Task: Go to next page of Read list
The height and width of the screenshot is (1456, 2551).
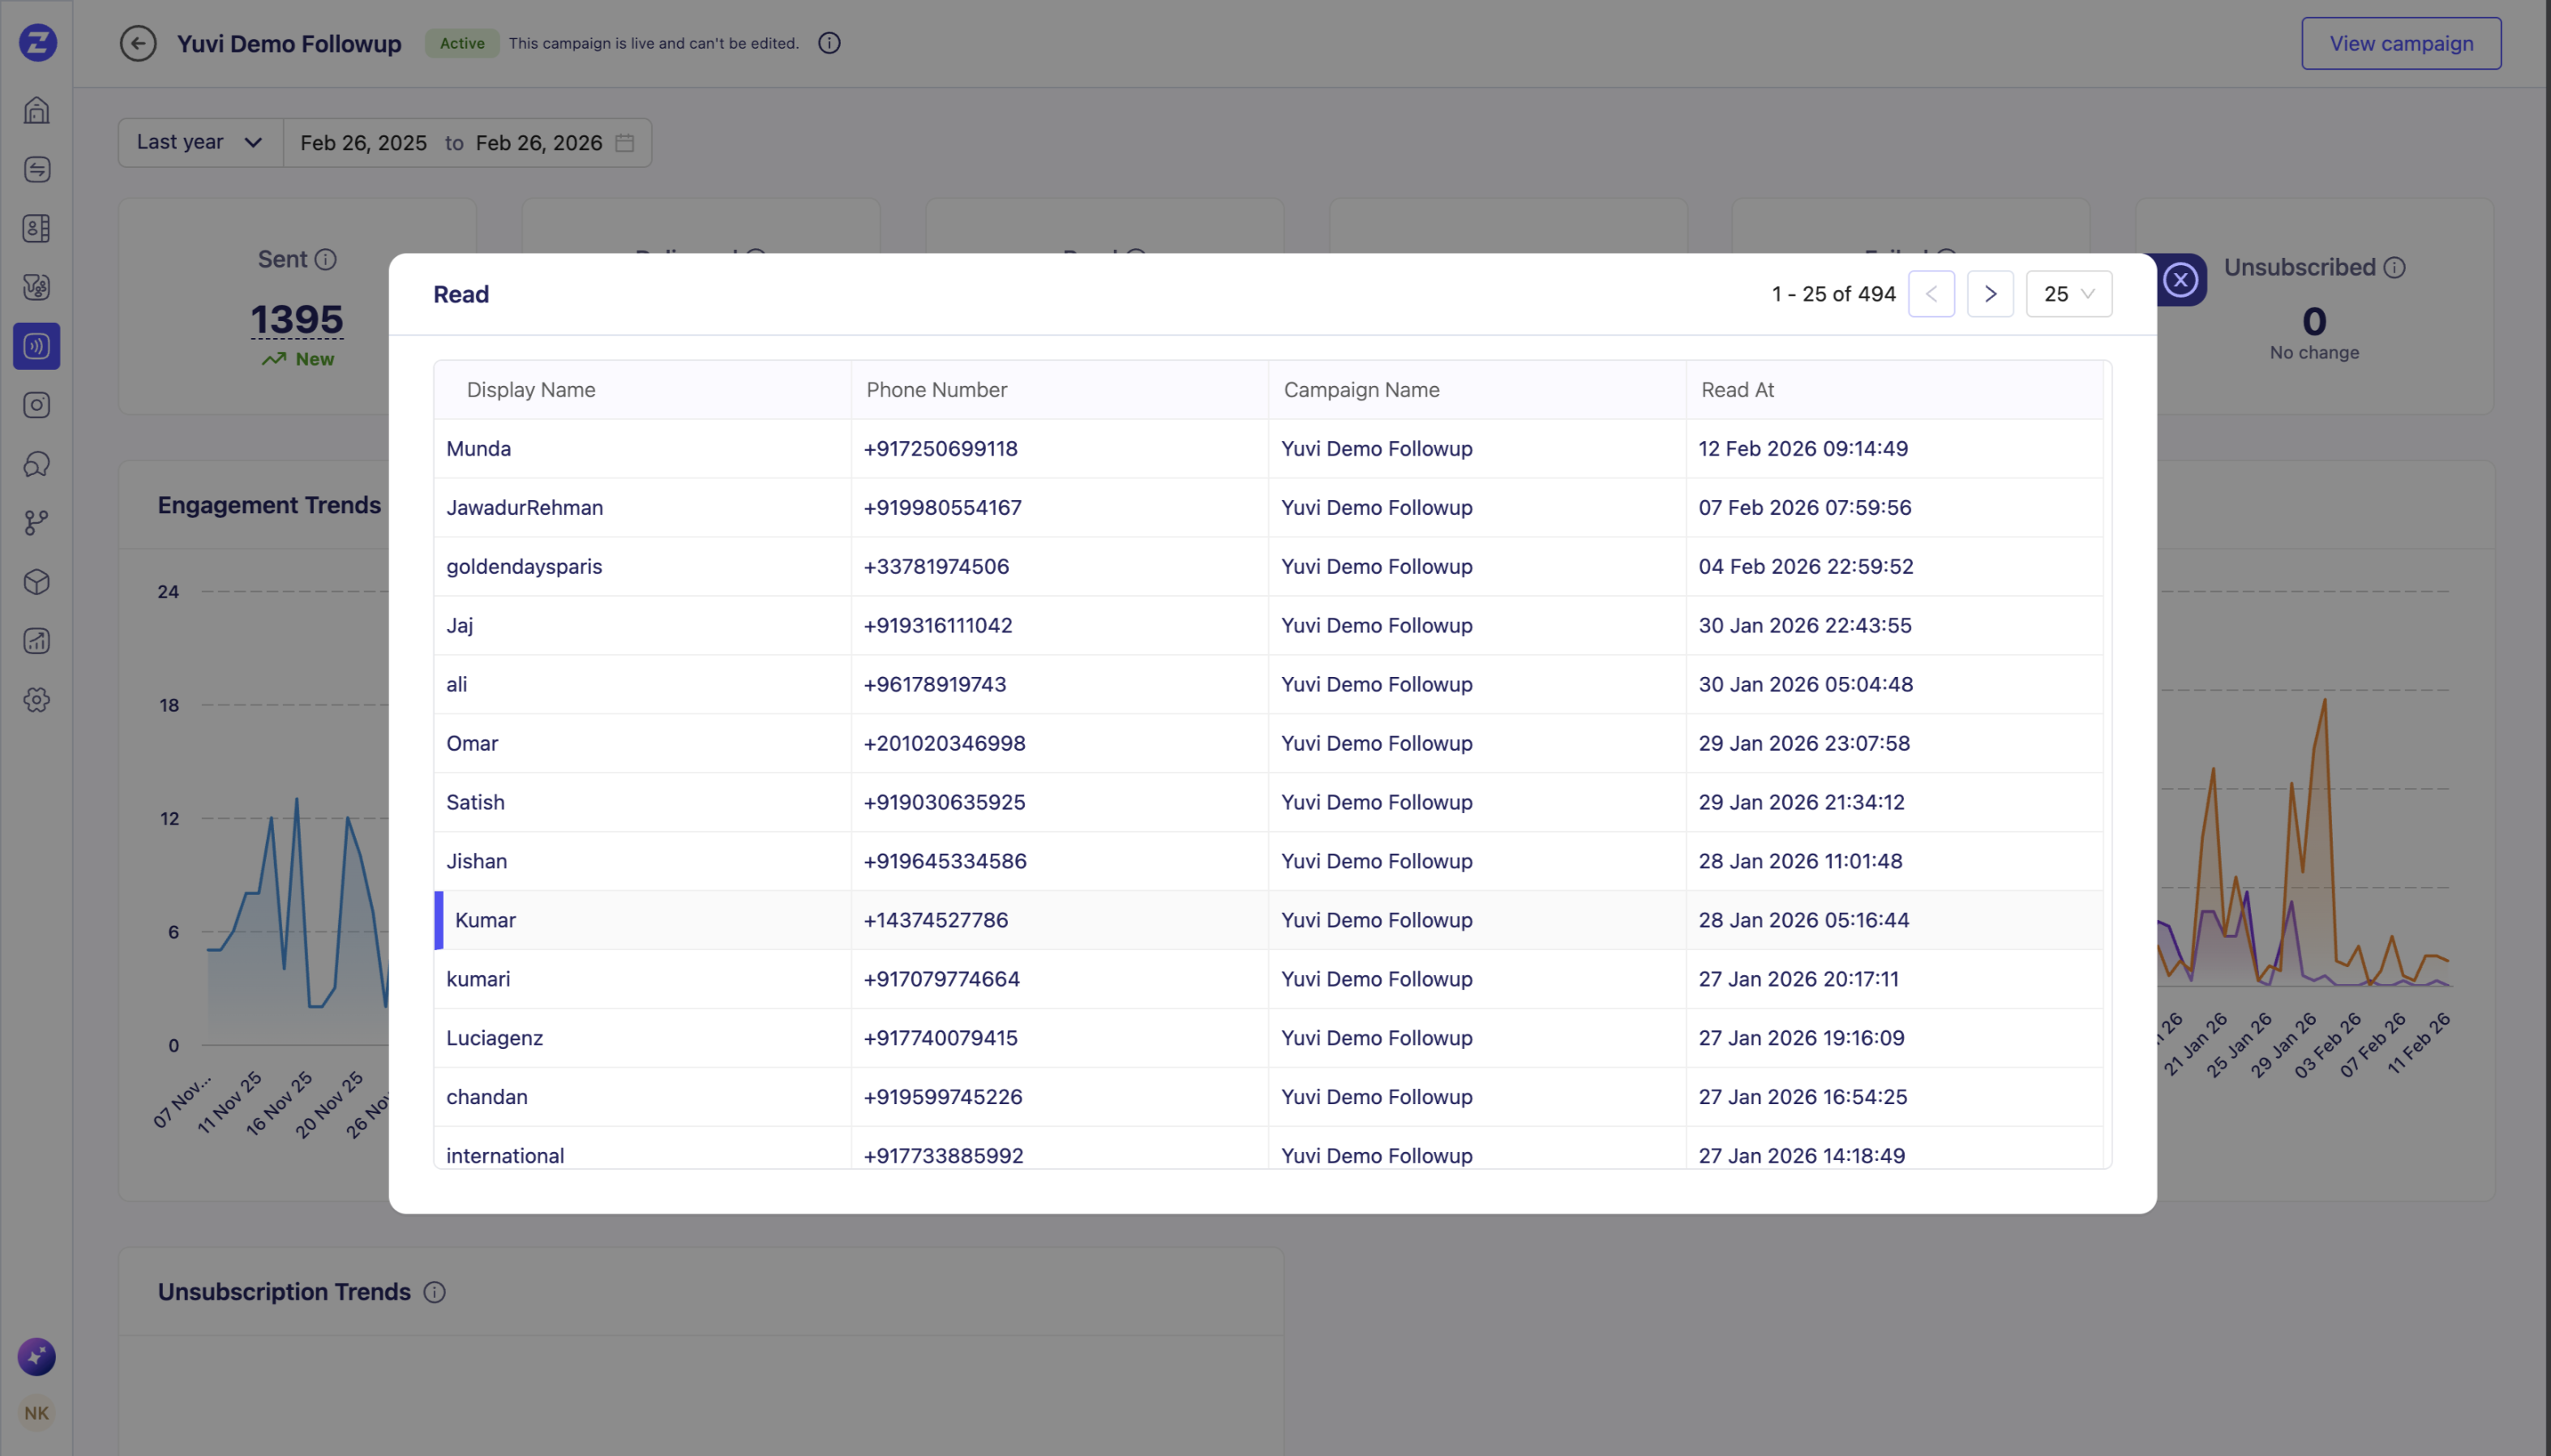Action: coord(1989,294)
